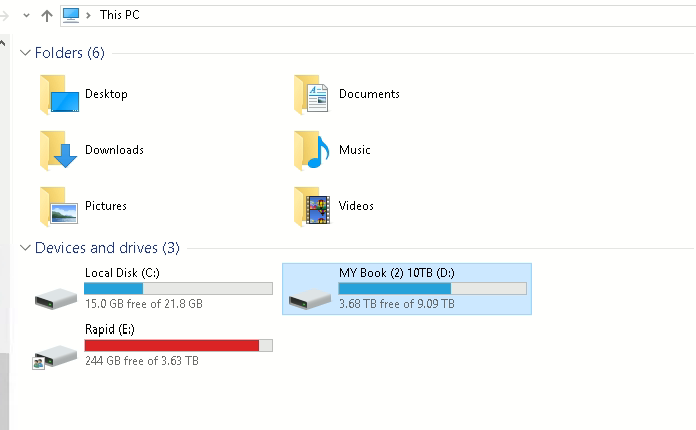
Task: Click the navigation pane scroll up arrow
Action: (3, 43)
